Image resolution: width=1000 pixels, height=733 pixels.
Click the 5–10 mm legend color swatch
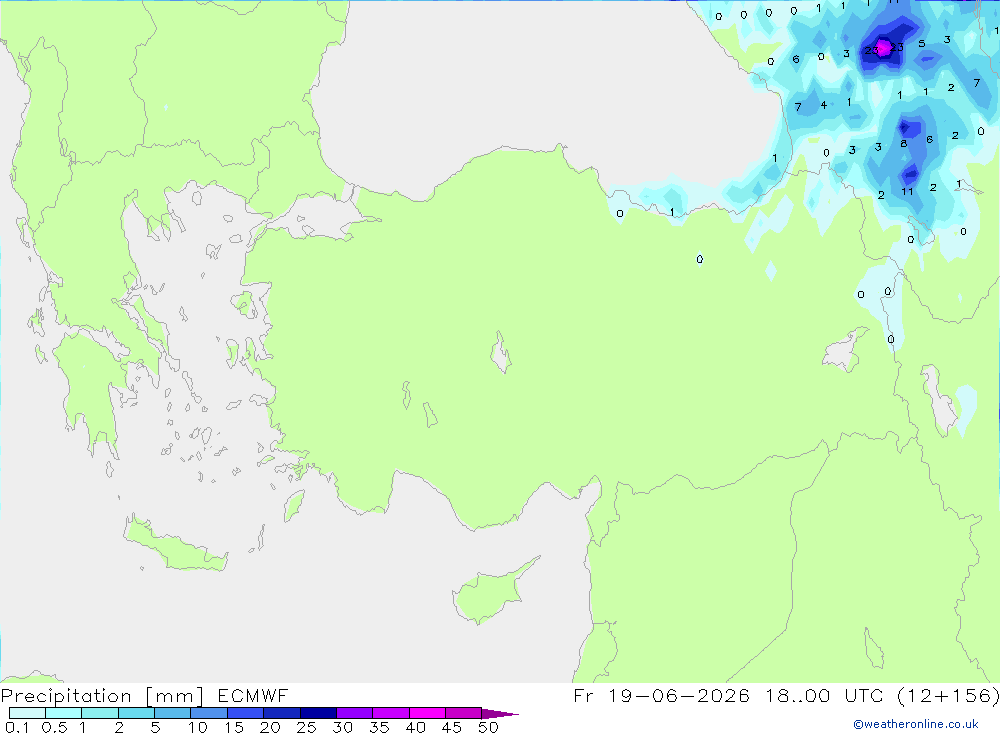click(x=172, y=713)
